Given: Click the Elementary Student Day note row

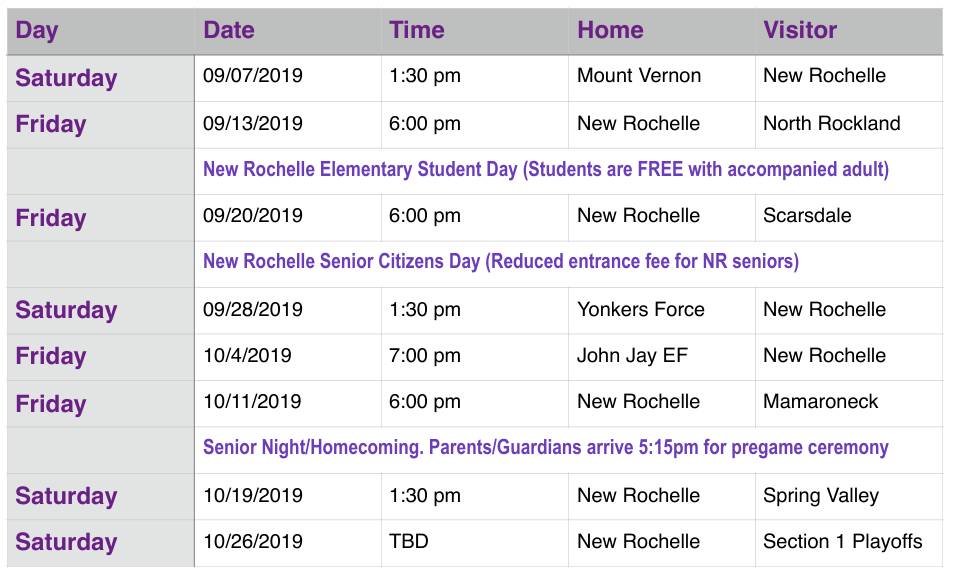Looking at the screenshot, I should click(x=568, y=172).
